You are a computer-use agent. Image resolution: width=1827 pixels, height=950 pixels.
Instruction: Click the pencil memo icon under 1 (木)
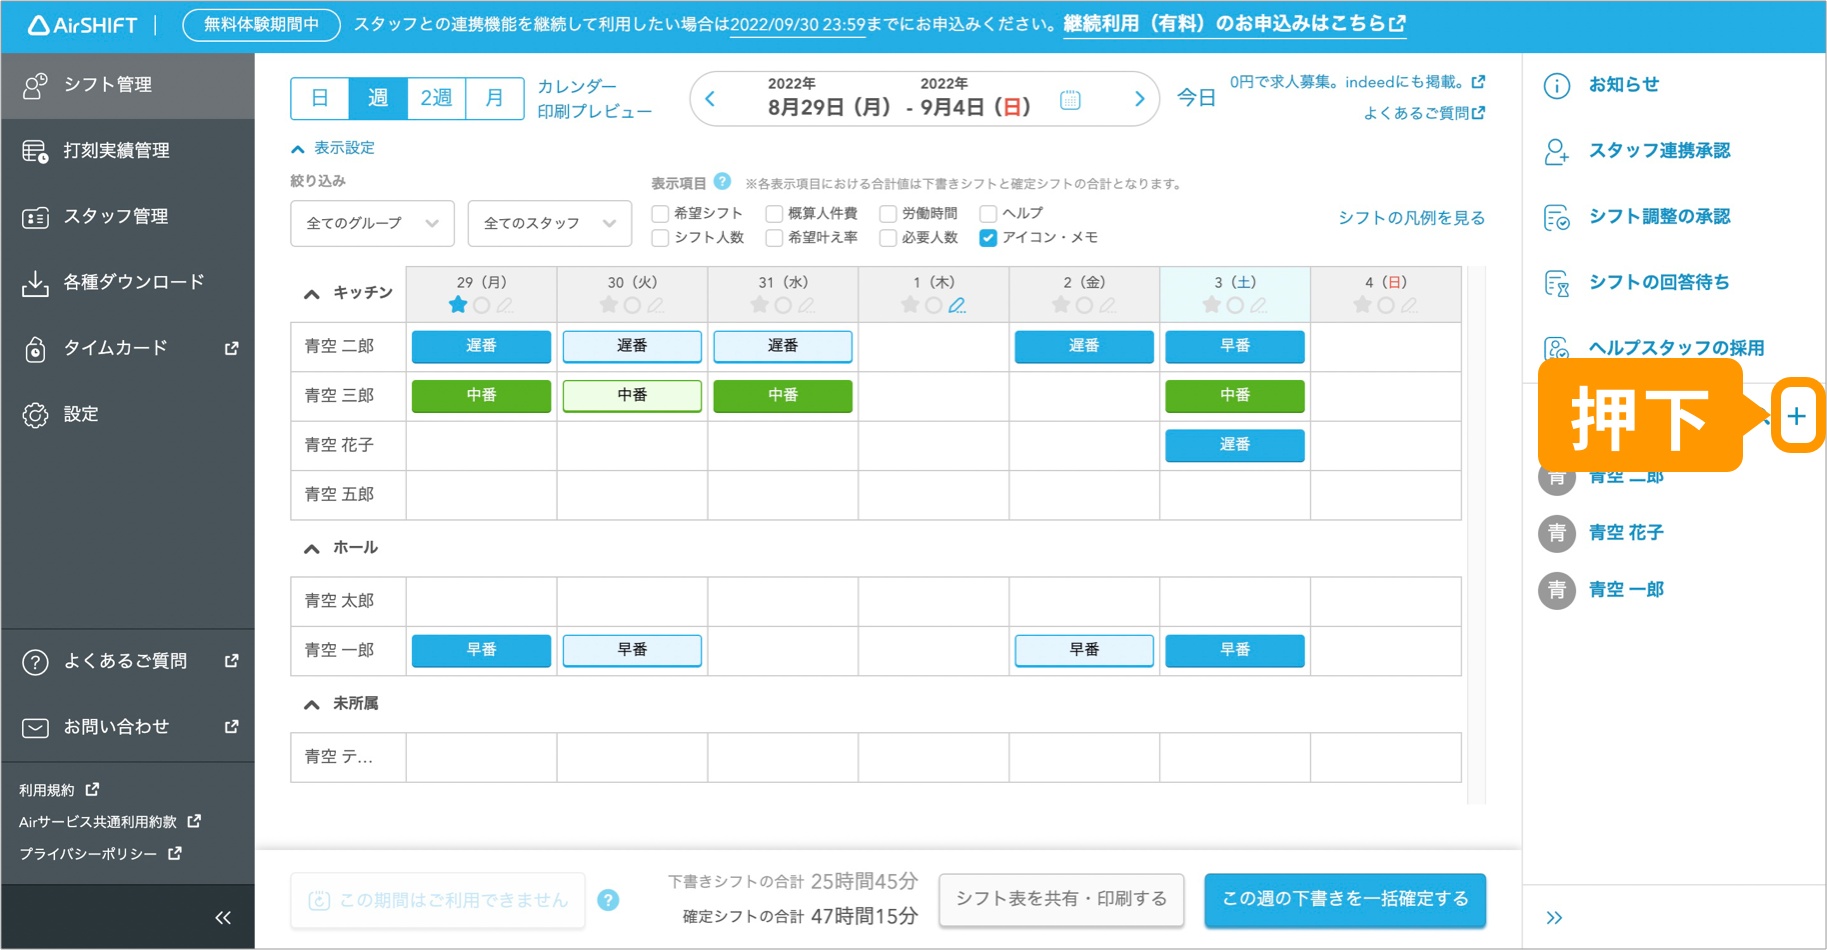pos(957,305)
